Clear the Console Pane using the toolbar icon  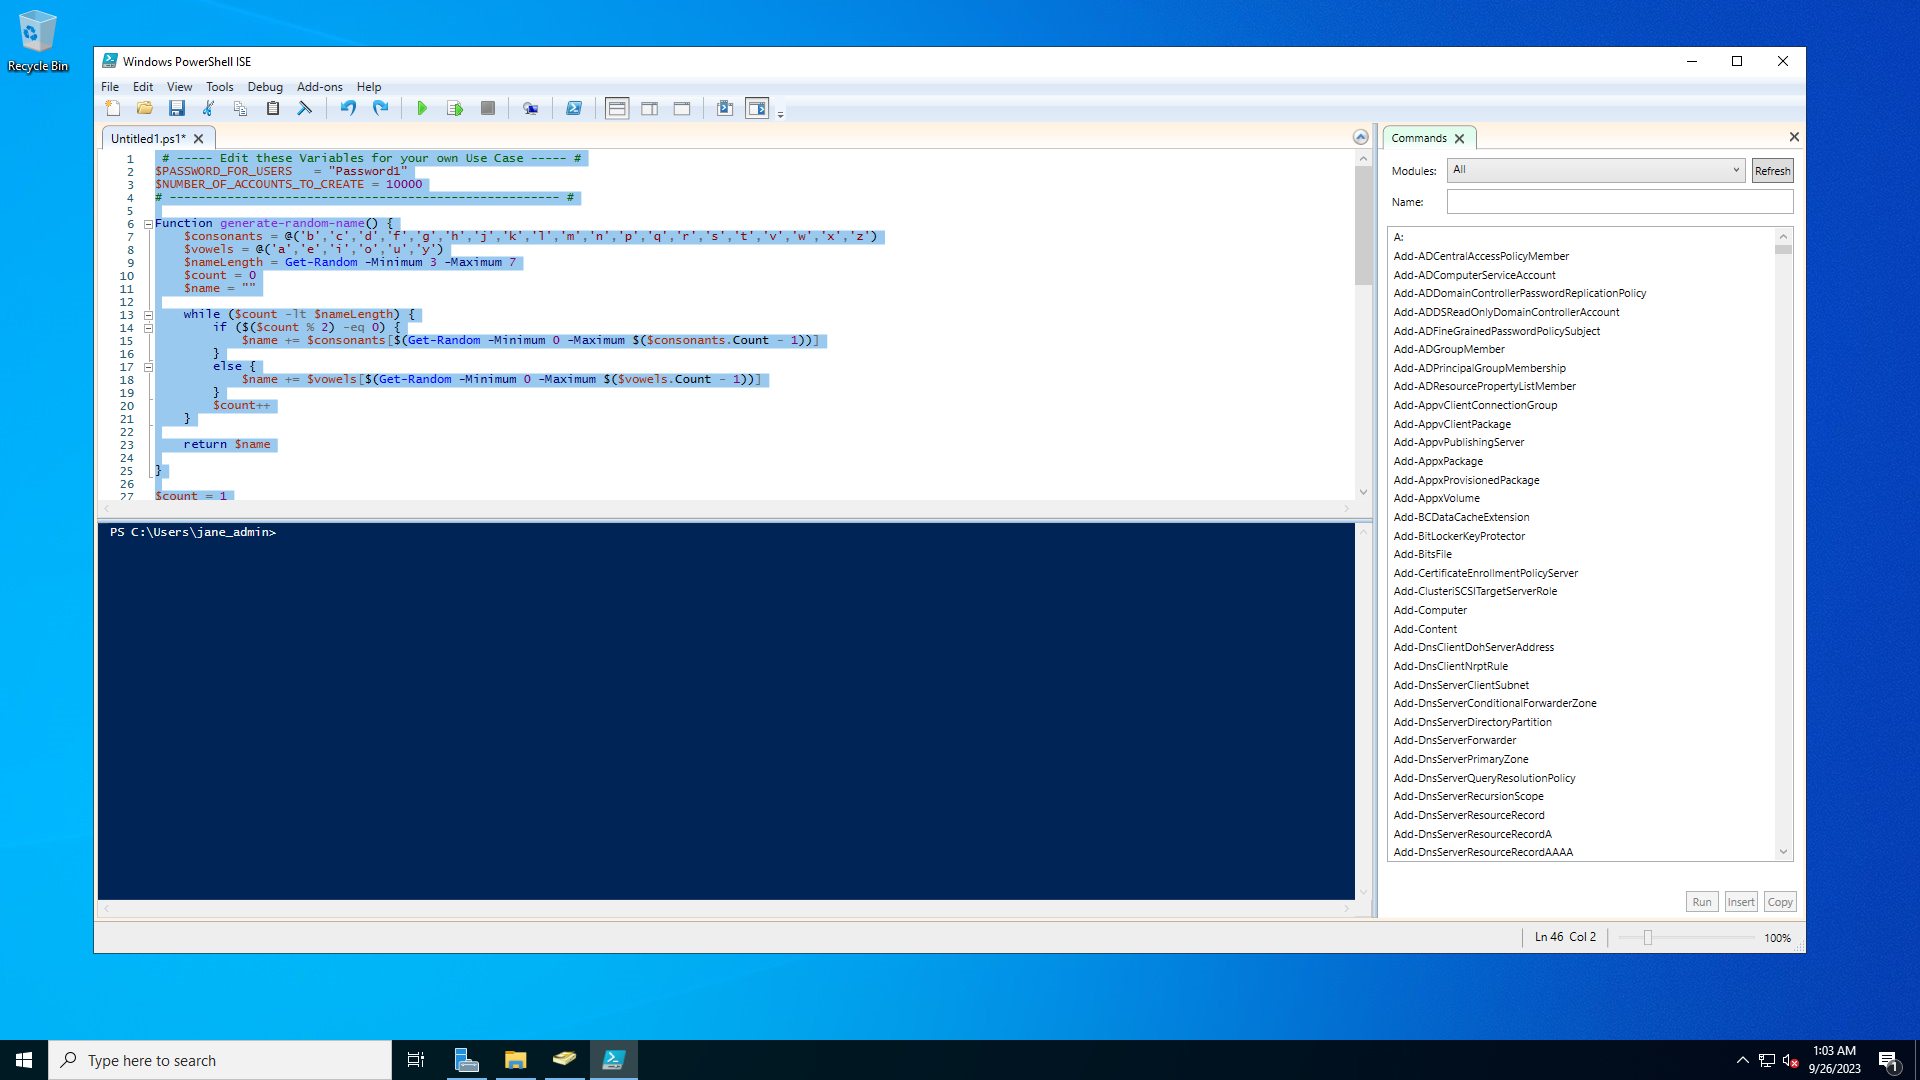pyautogui.click(x=306, y=108)
